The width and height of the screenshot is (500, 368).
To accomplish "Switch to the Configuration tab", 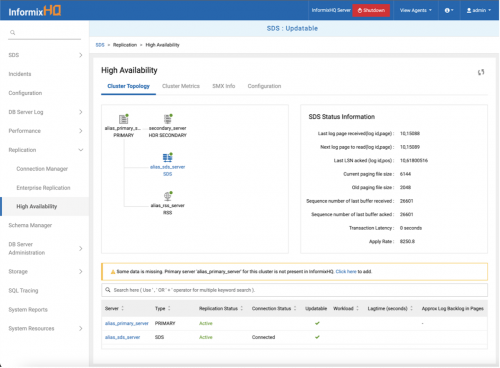I will pos(264,86).
